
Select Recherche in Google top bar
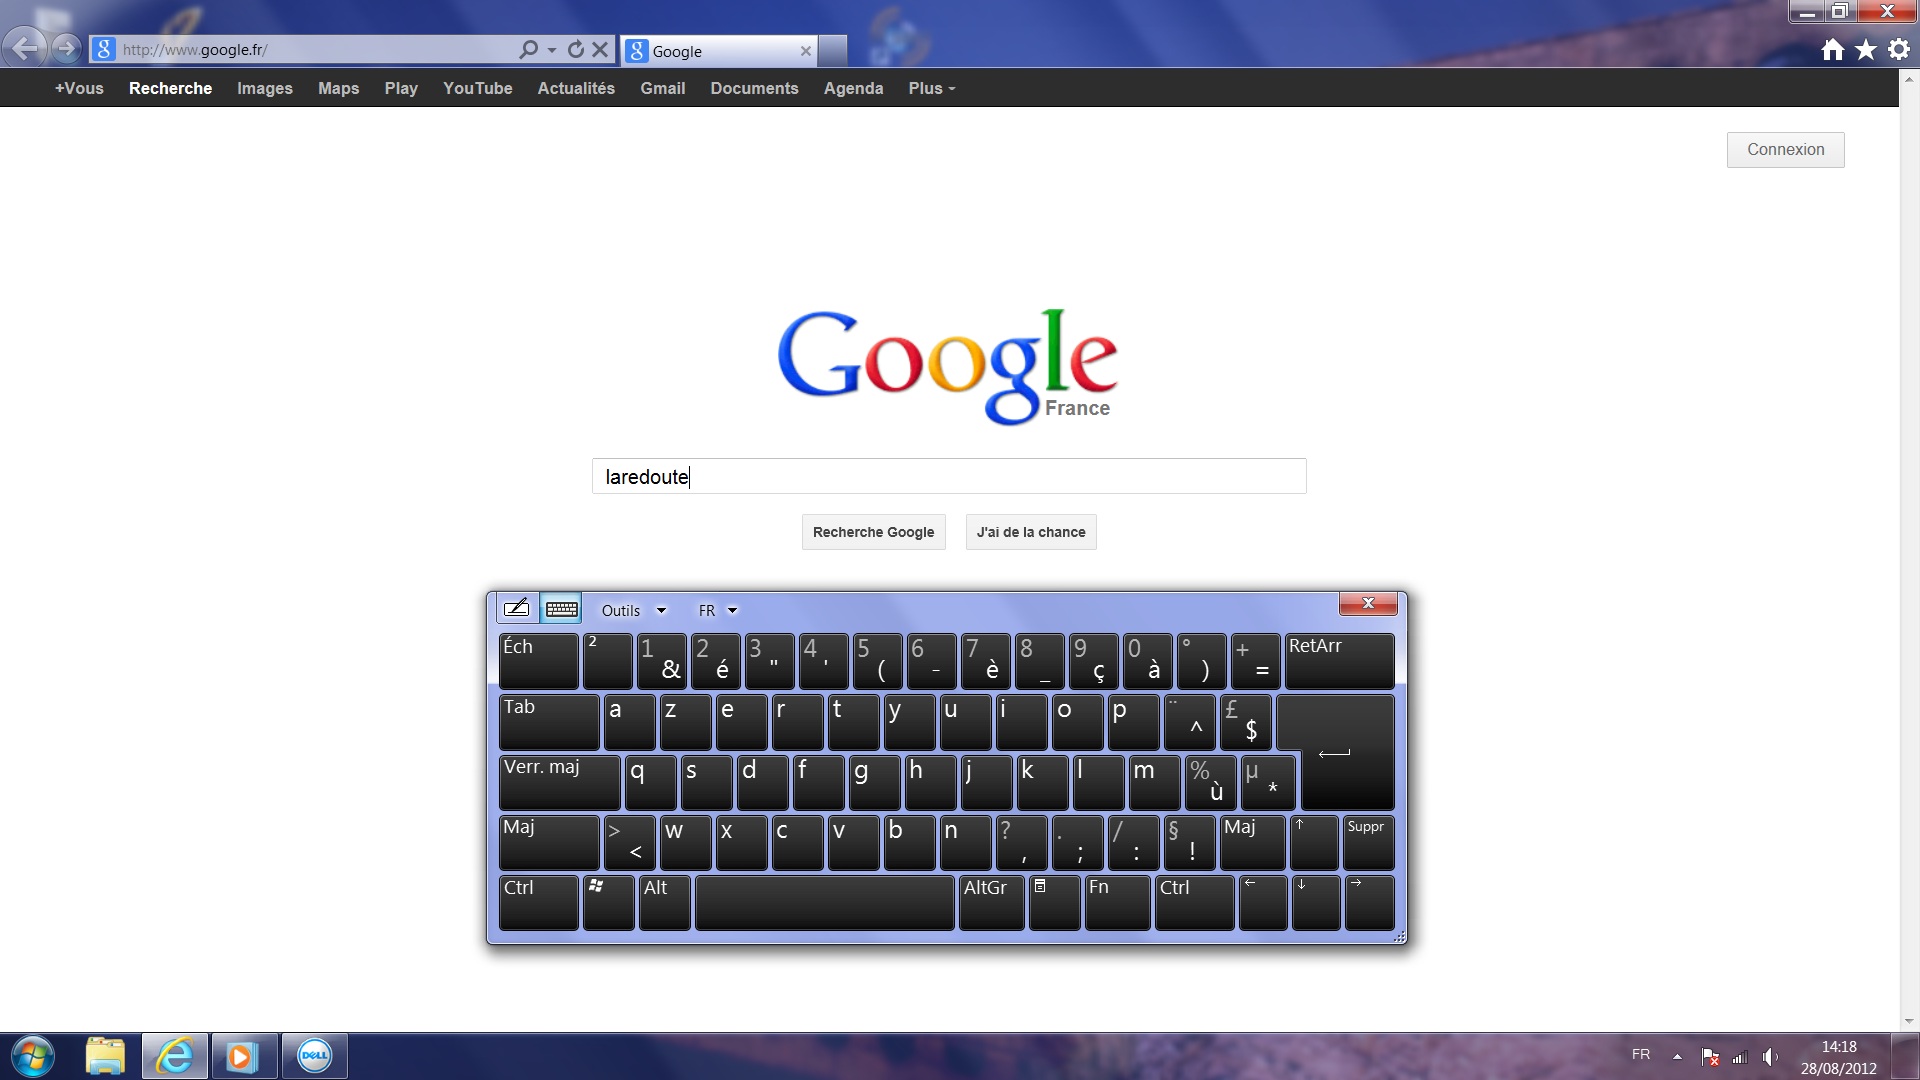[x=170, y=88]
